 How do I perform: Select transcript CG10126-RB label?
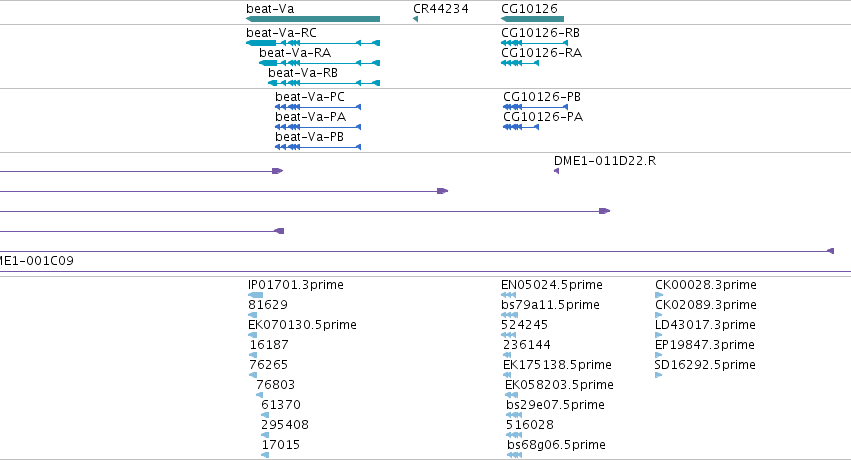(540, 33)
